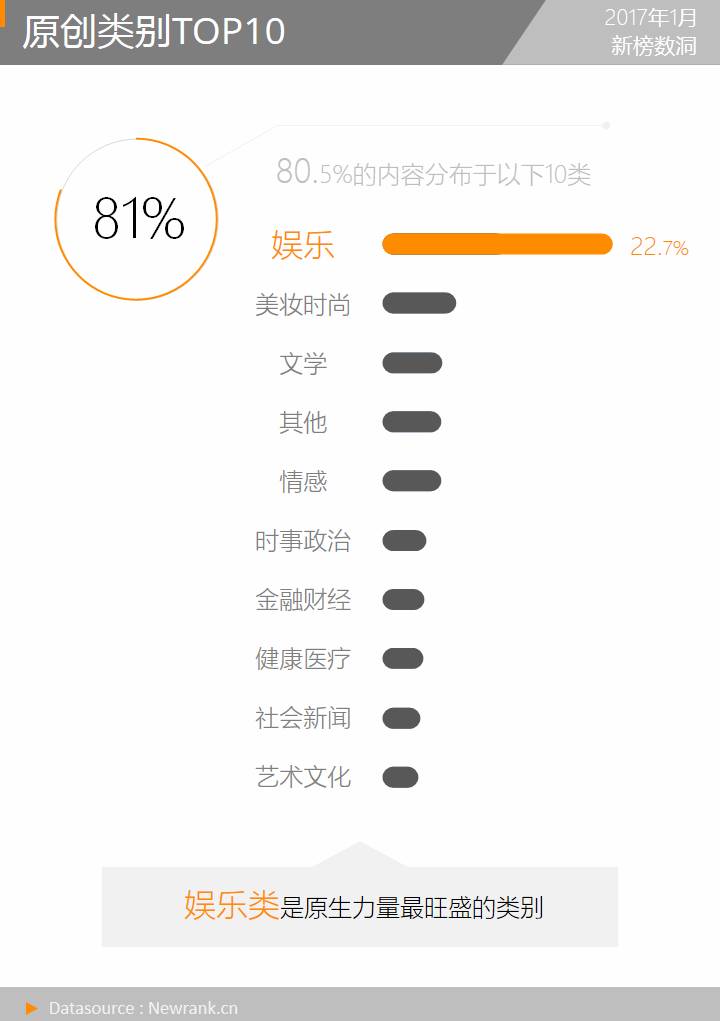Viewport: 720px width, 1021px height.
Task: Click the orange 娱乐类 text in caption
Action: pos(231,905)
